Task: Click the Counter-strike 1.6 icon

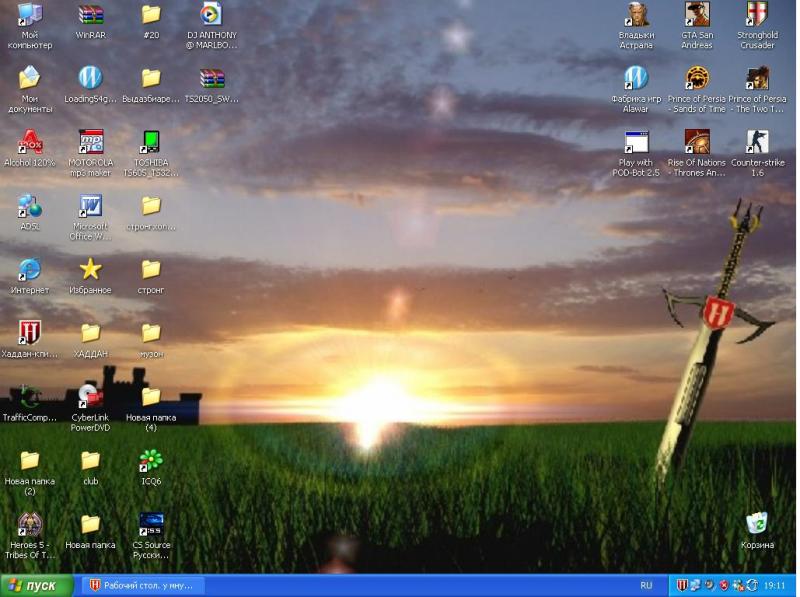Action: coord(757,142)
